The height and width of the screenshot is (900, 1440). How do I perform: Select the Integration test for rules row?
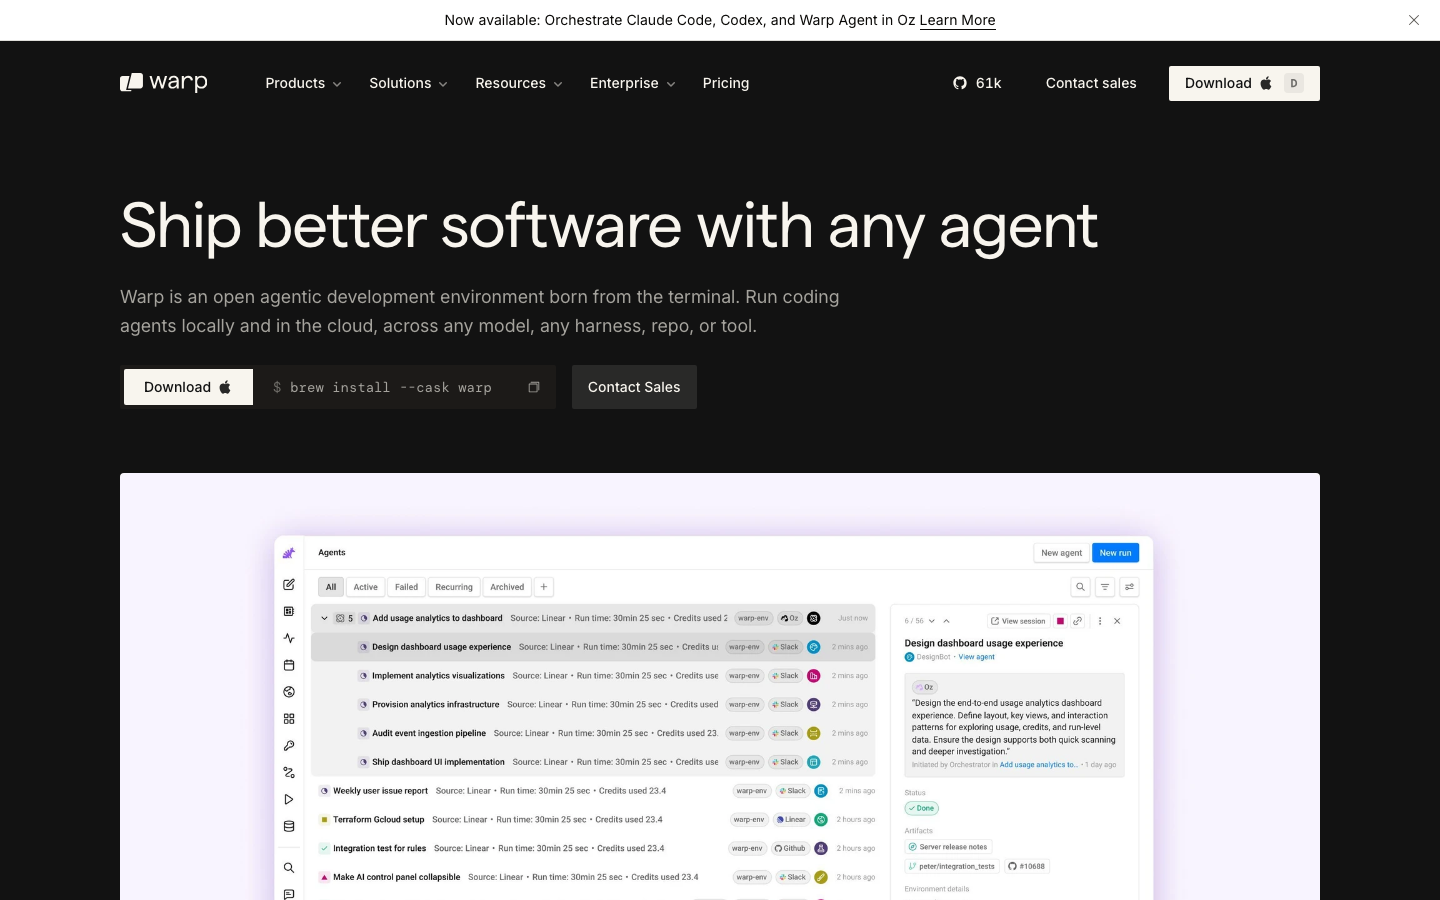[593, 848]
